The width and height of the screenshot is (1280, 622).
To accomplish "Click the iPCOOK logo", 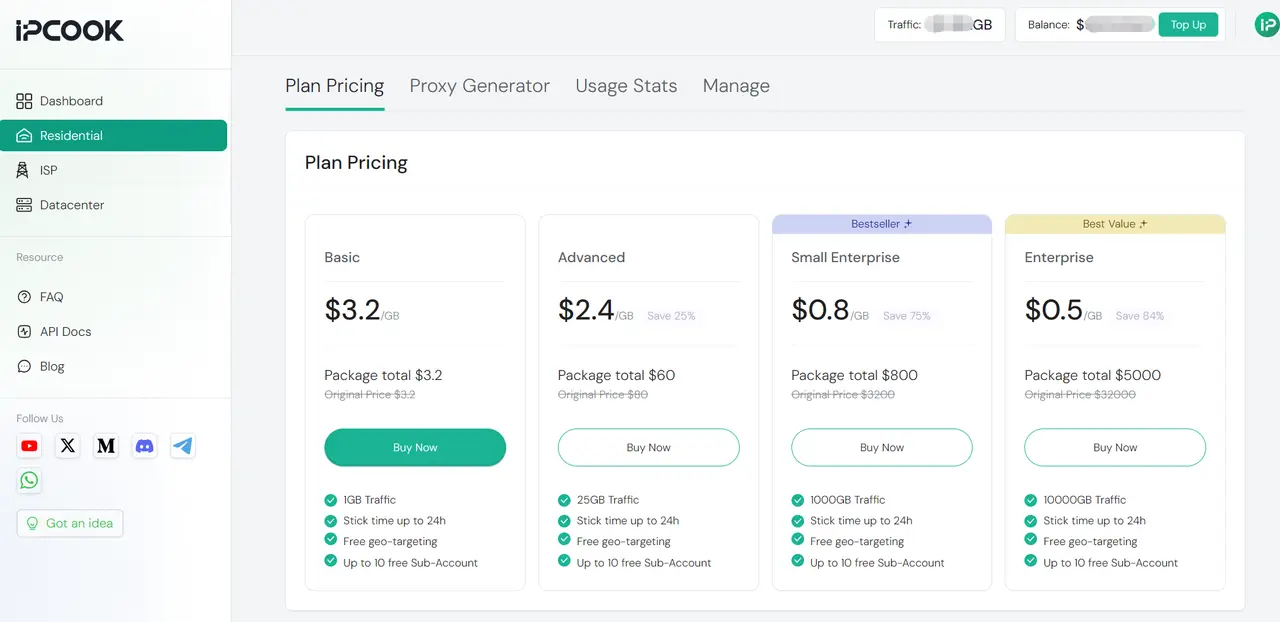I will (67, 31).
